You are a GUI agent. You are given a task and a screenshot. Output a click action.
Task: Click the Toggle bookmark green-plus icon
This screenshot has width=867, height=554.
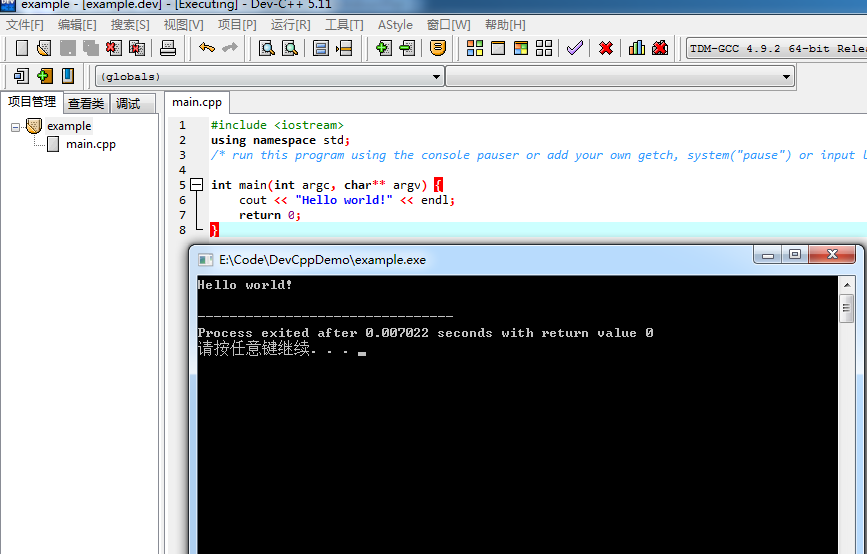(x=45, y=76)
